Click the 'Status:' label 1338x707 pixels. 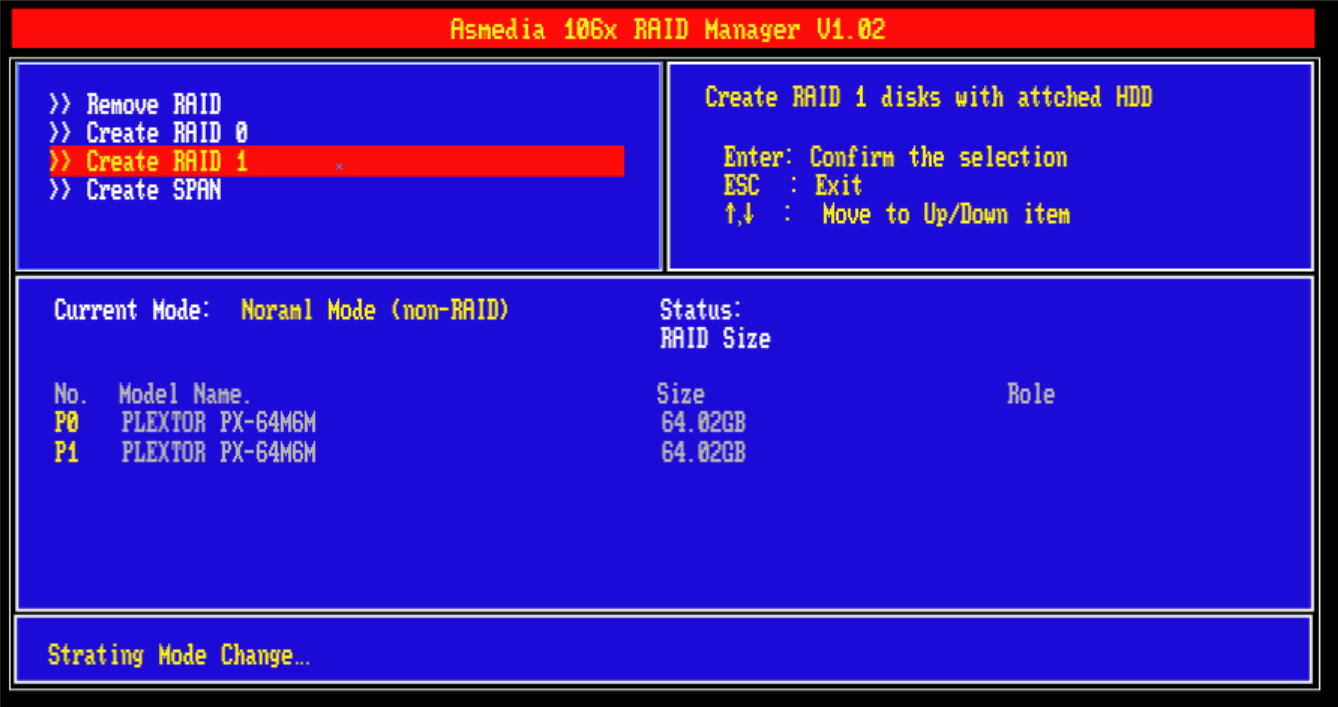(x=701, y=310)
